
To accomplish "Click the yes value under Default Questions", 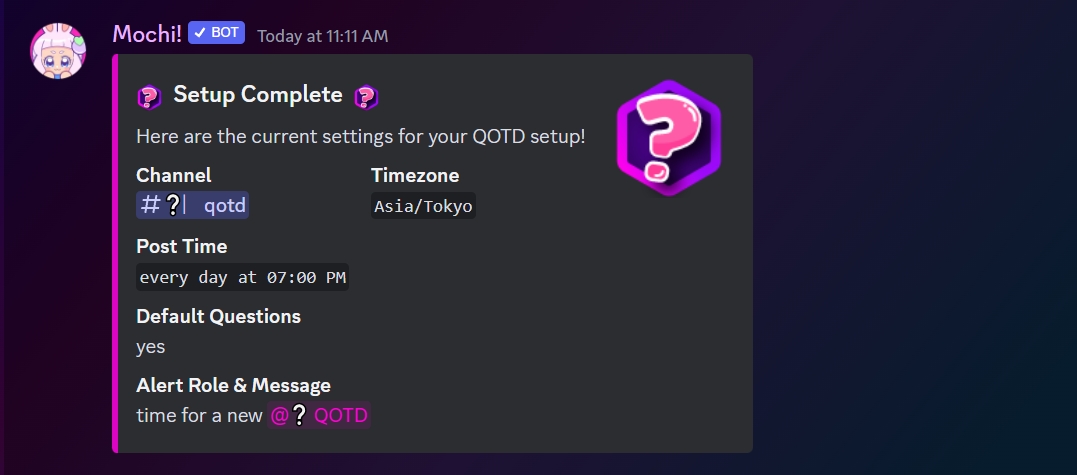I will click(x=150, y=347).
